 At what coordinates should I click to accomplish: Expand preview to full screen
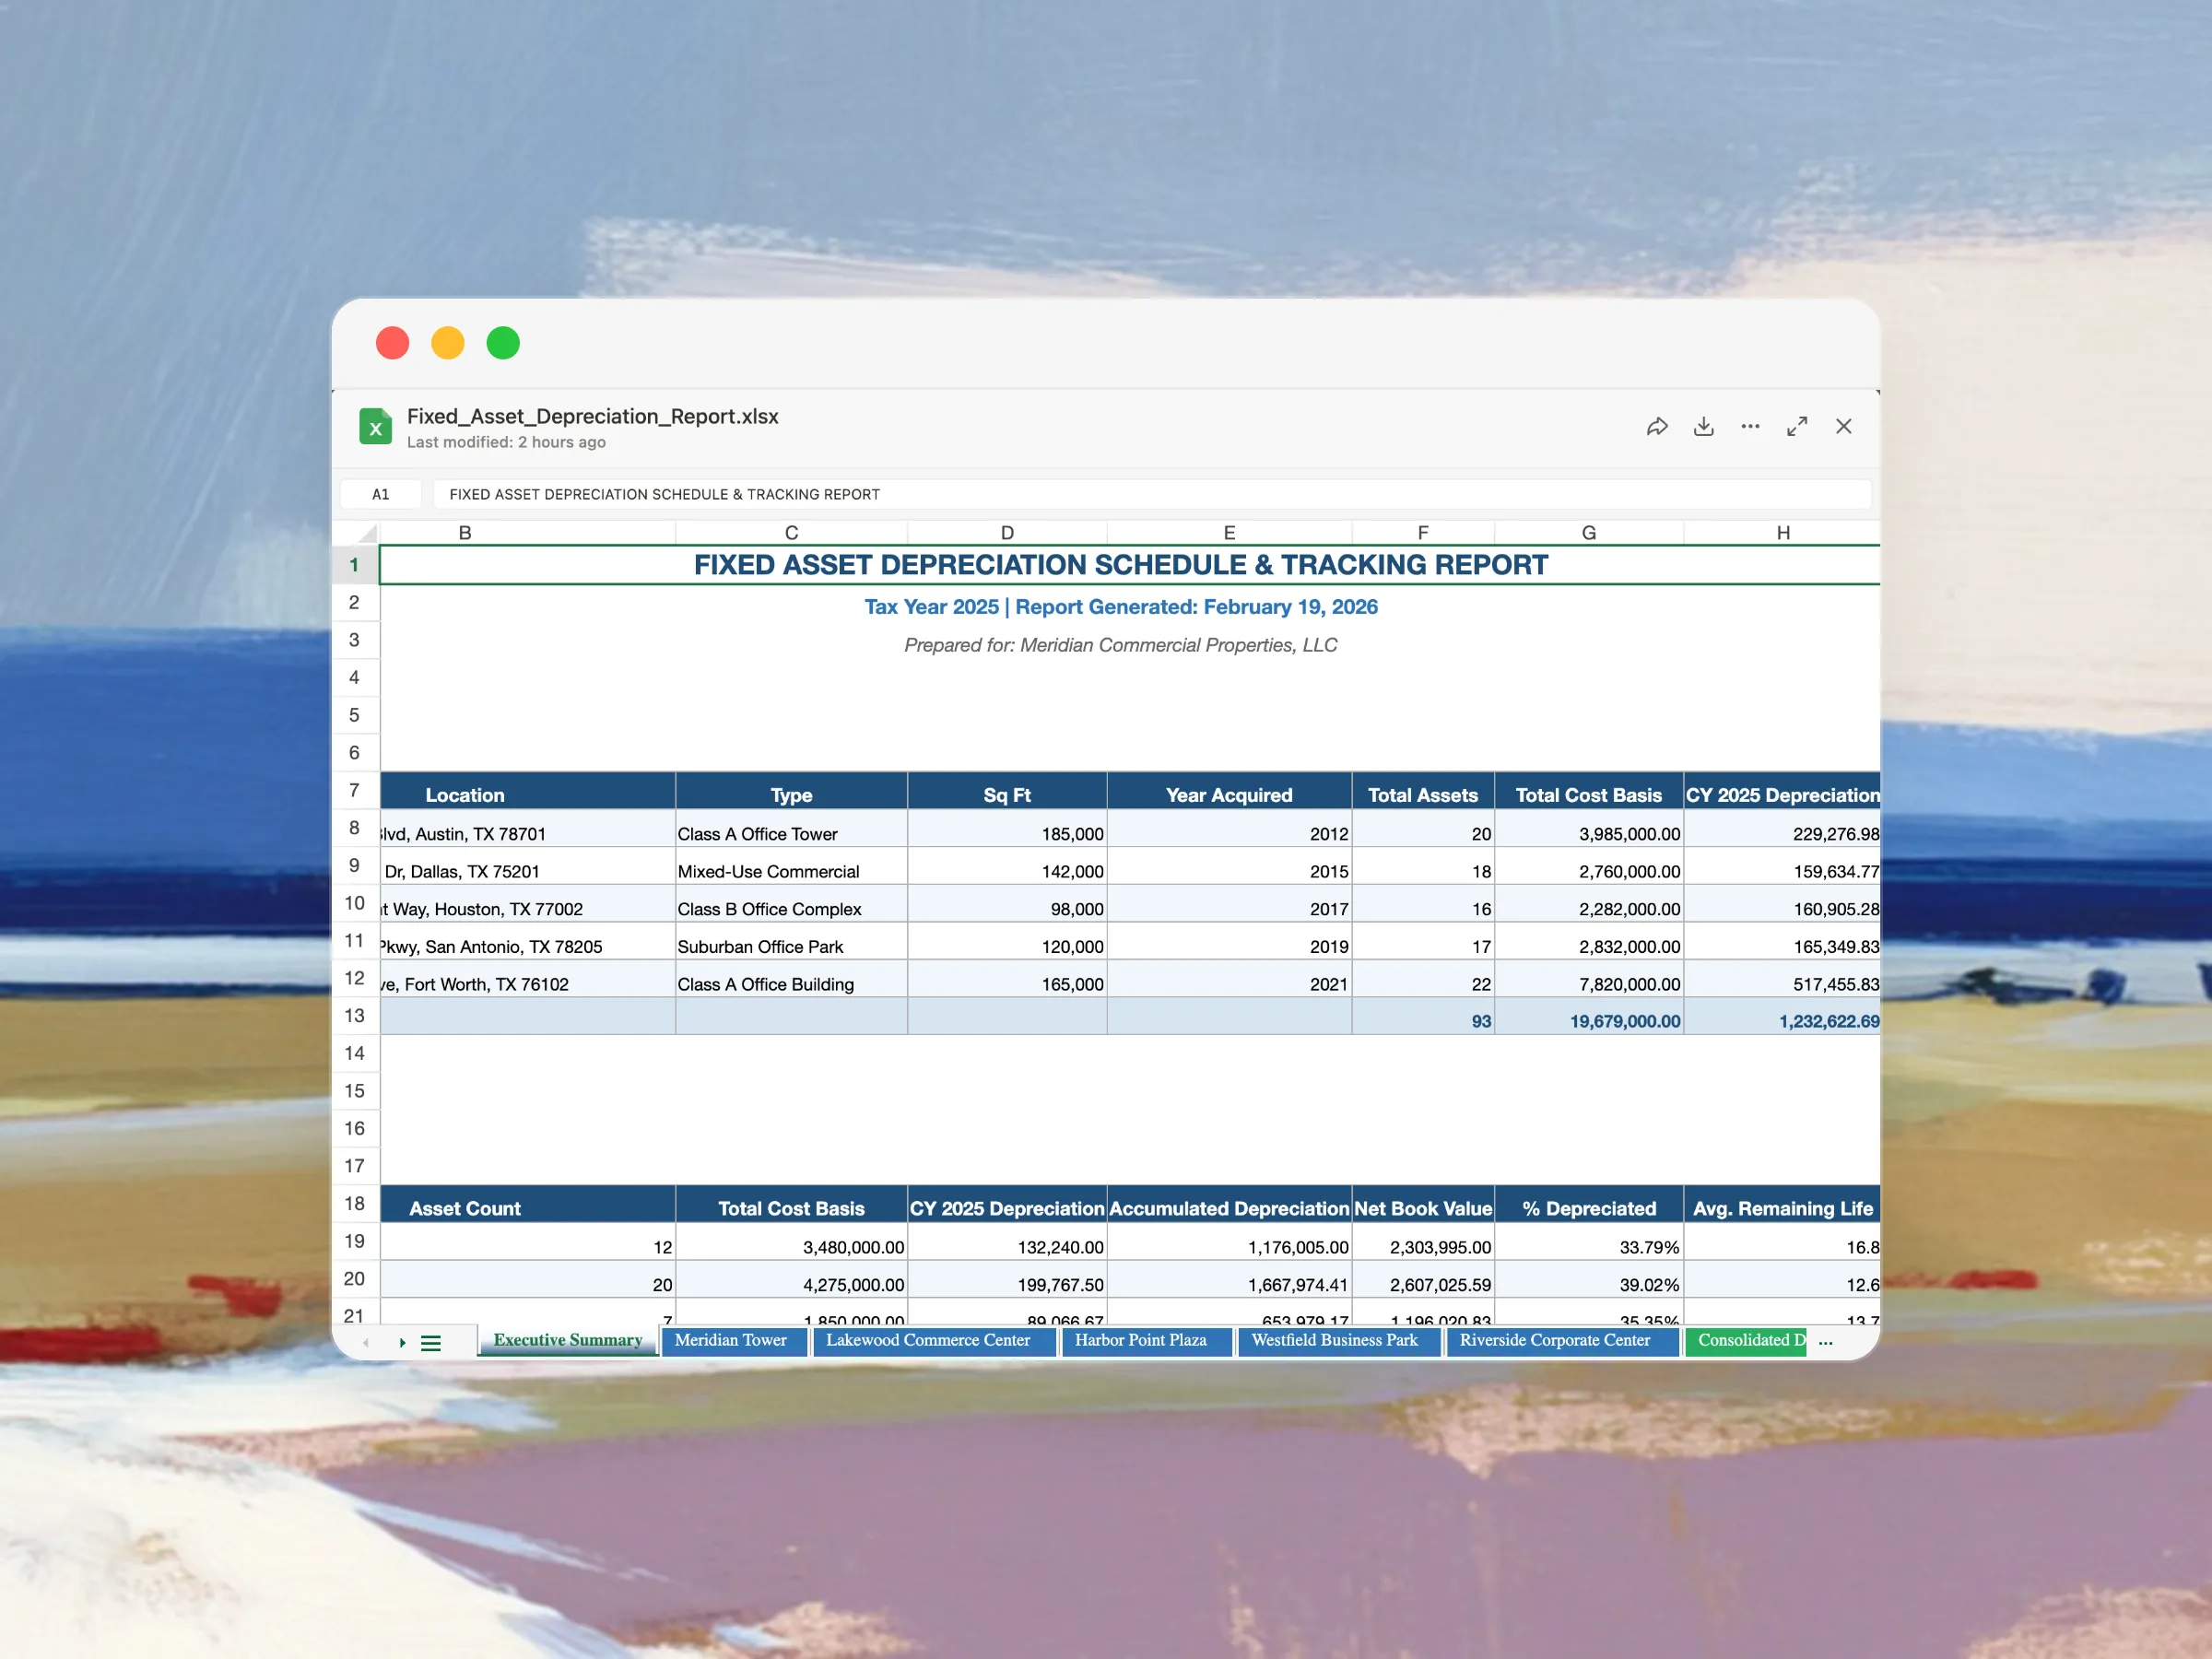tap(1797, 427)
